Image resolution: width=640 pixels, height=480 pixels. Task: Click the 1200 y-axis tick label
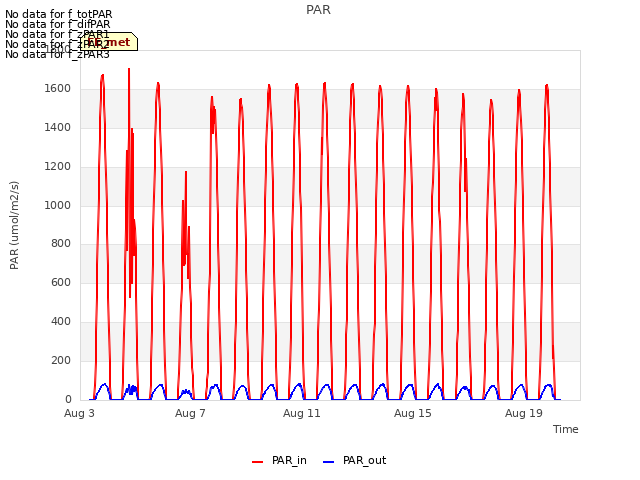coord(58,167)
